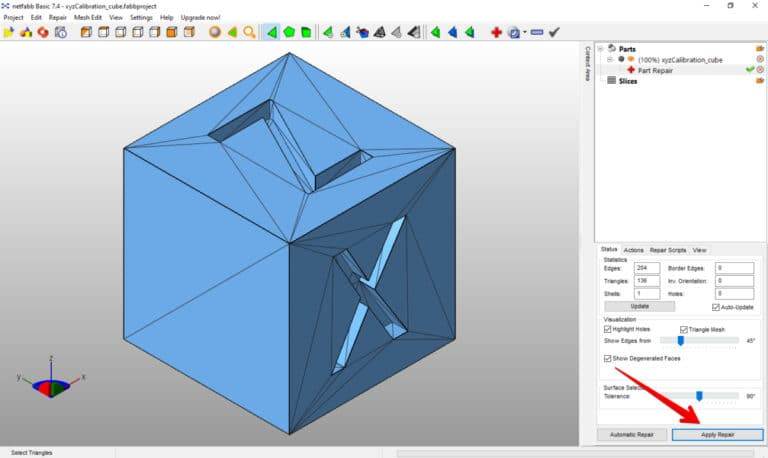Click the Edges value field

click(x=647, y=268)
